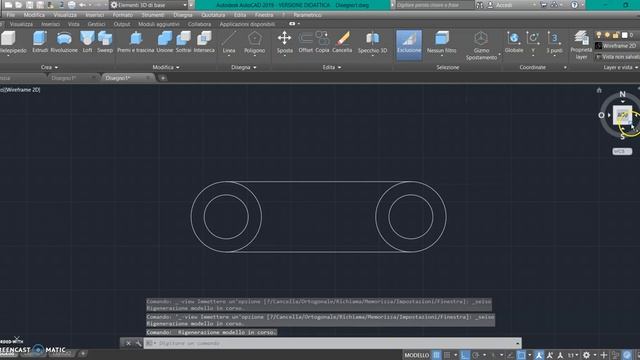Toggle snap mode in status bar

click(447, 355)
